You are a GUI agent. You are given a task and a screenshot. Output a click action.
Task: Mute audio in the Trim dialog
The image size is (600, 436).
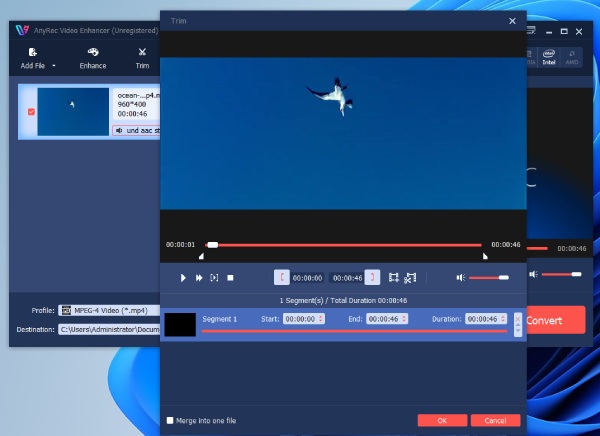click(x=461, y=278)
